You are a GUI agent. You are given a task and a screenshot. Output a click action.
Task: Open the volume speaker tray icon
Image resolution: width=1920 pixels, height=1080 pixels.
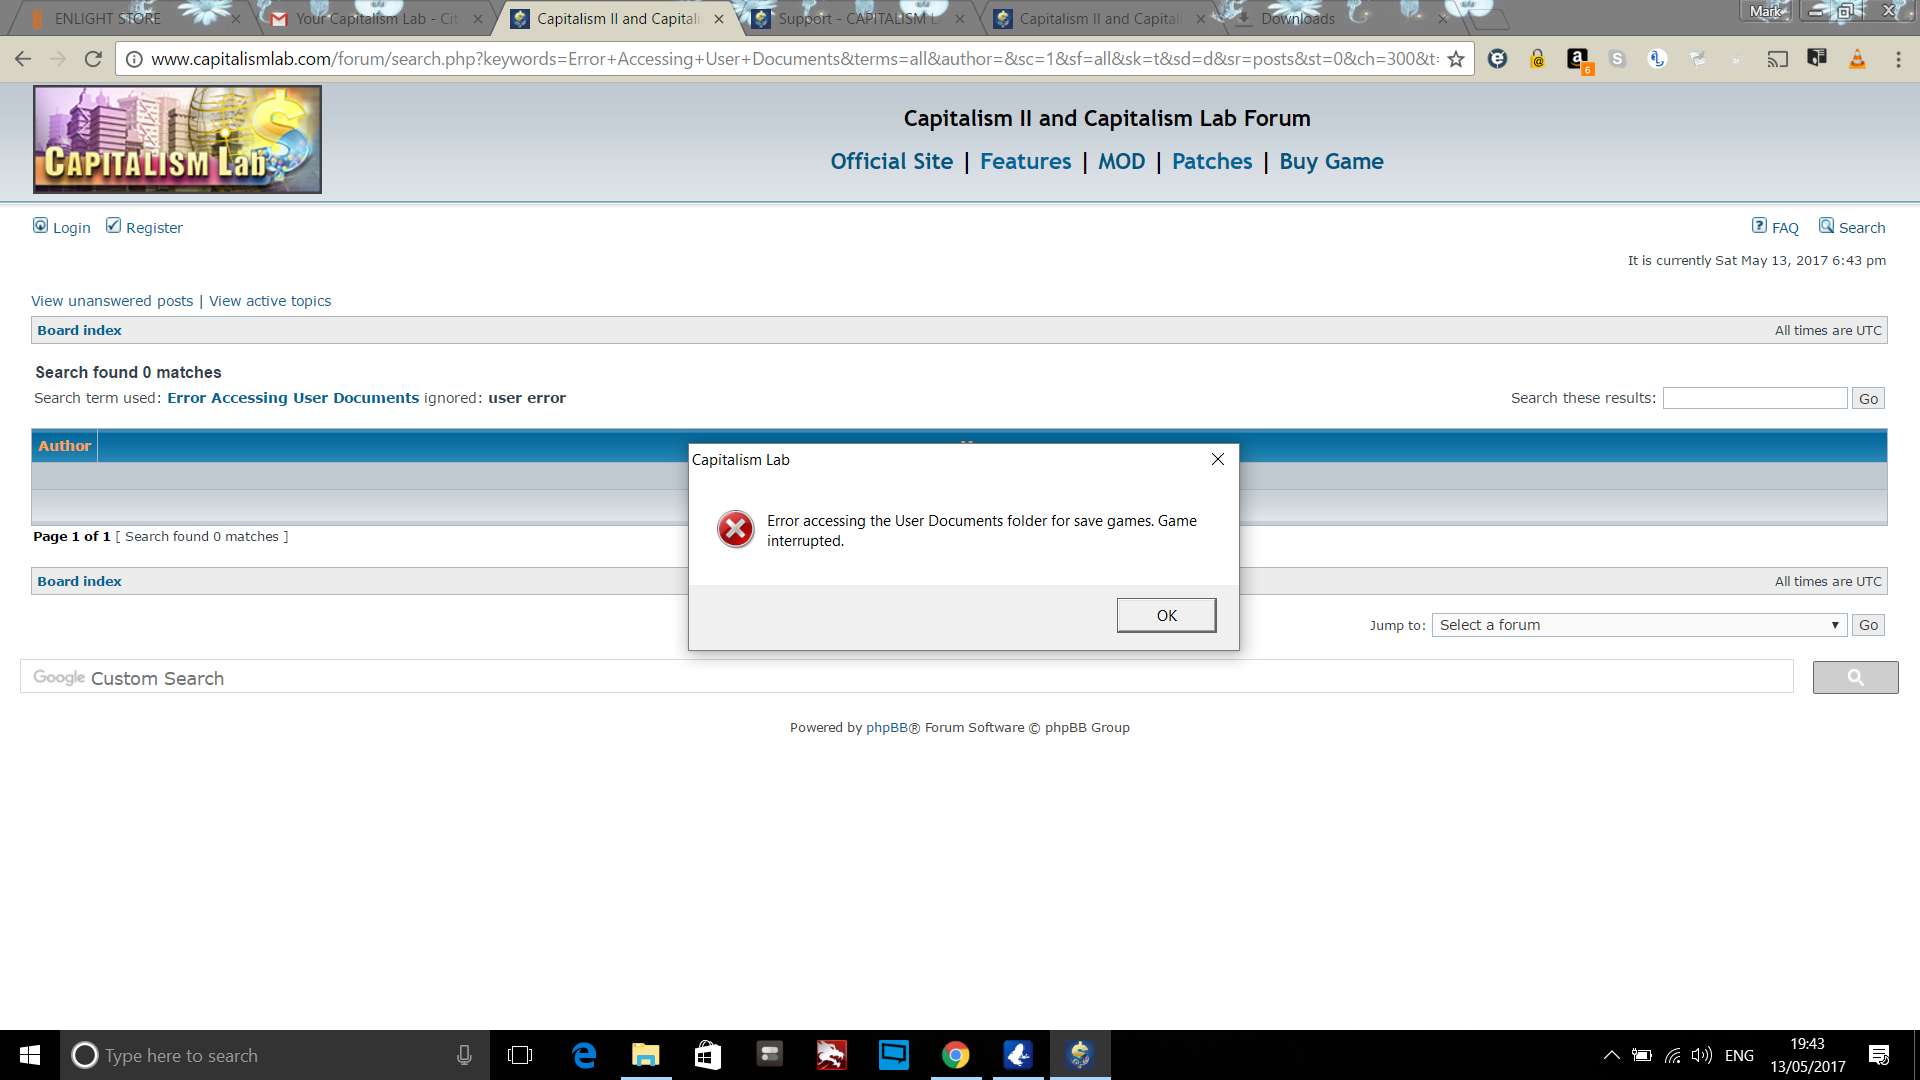point(1701,1055)
